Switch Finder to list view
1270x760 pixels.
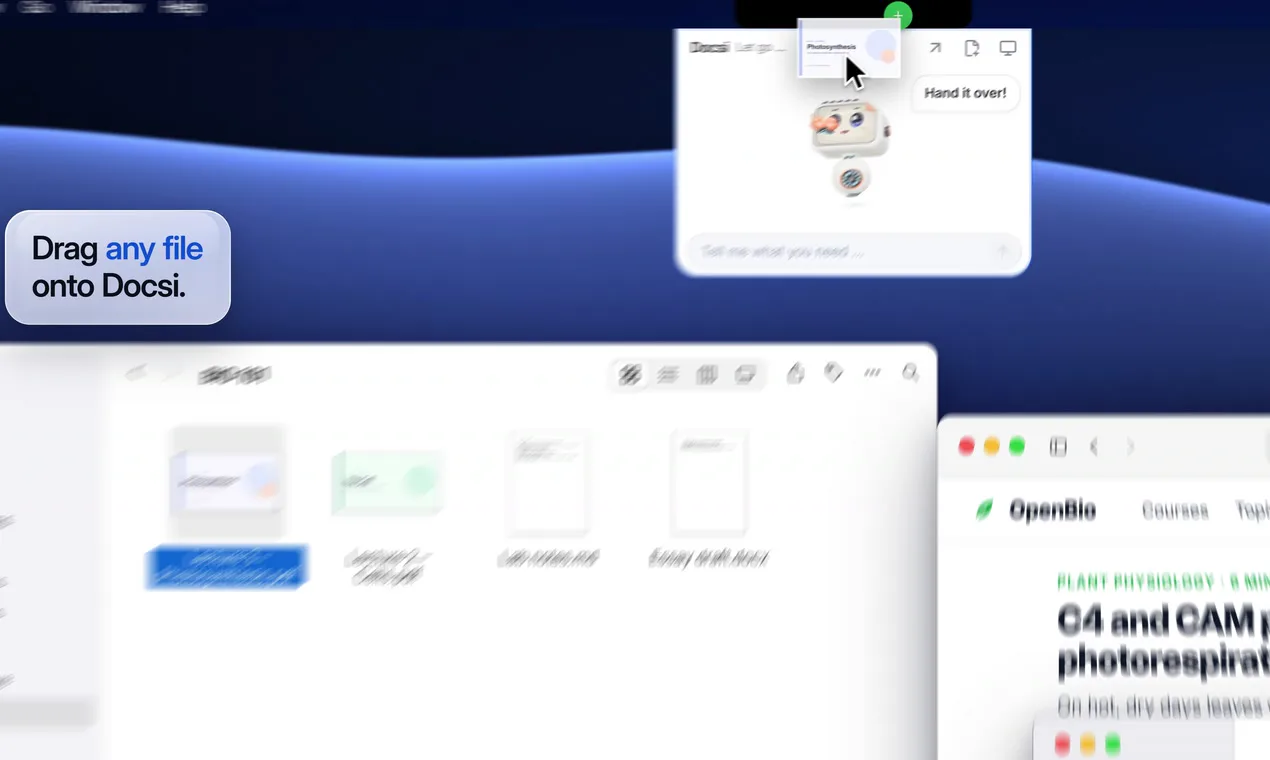tap(668, 375)
